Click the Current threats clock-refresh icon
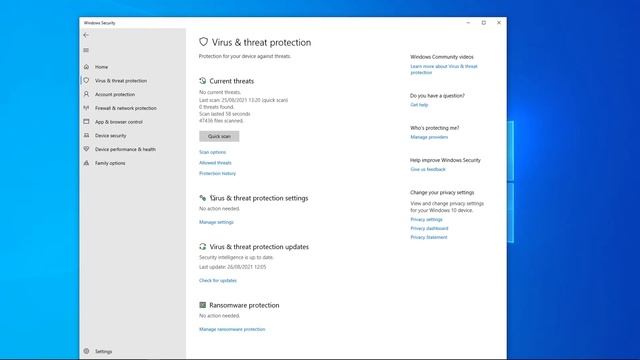 [x=202, y=81]
